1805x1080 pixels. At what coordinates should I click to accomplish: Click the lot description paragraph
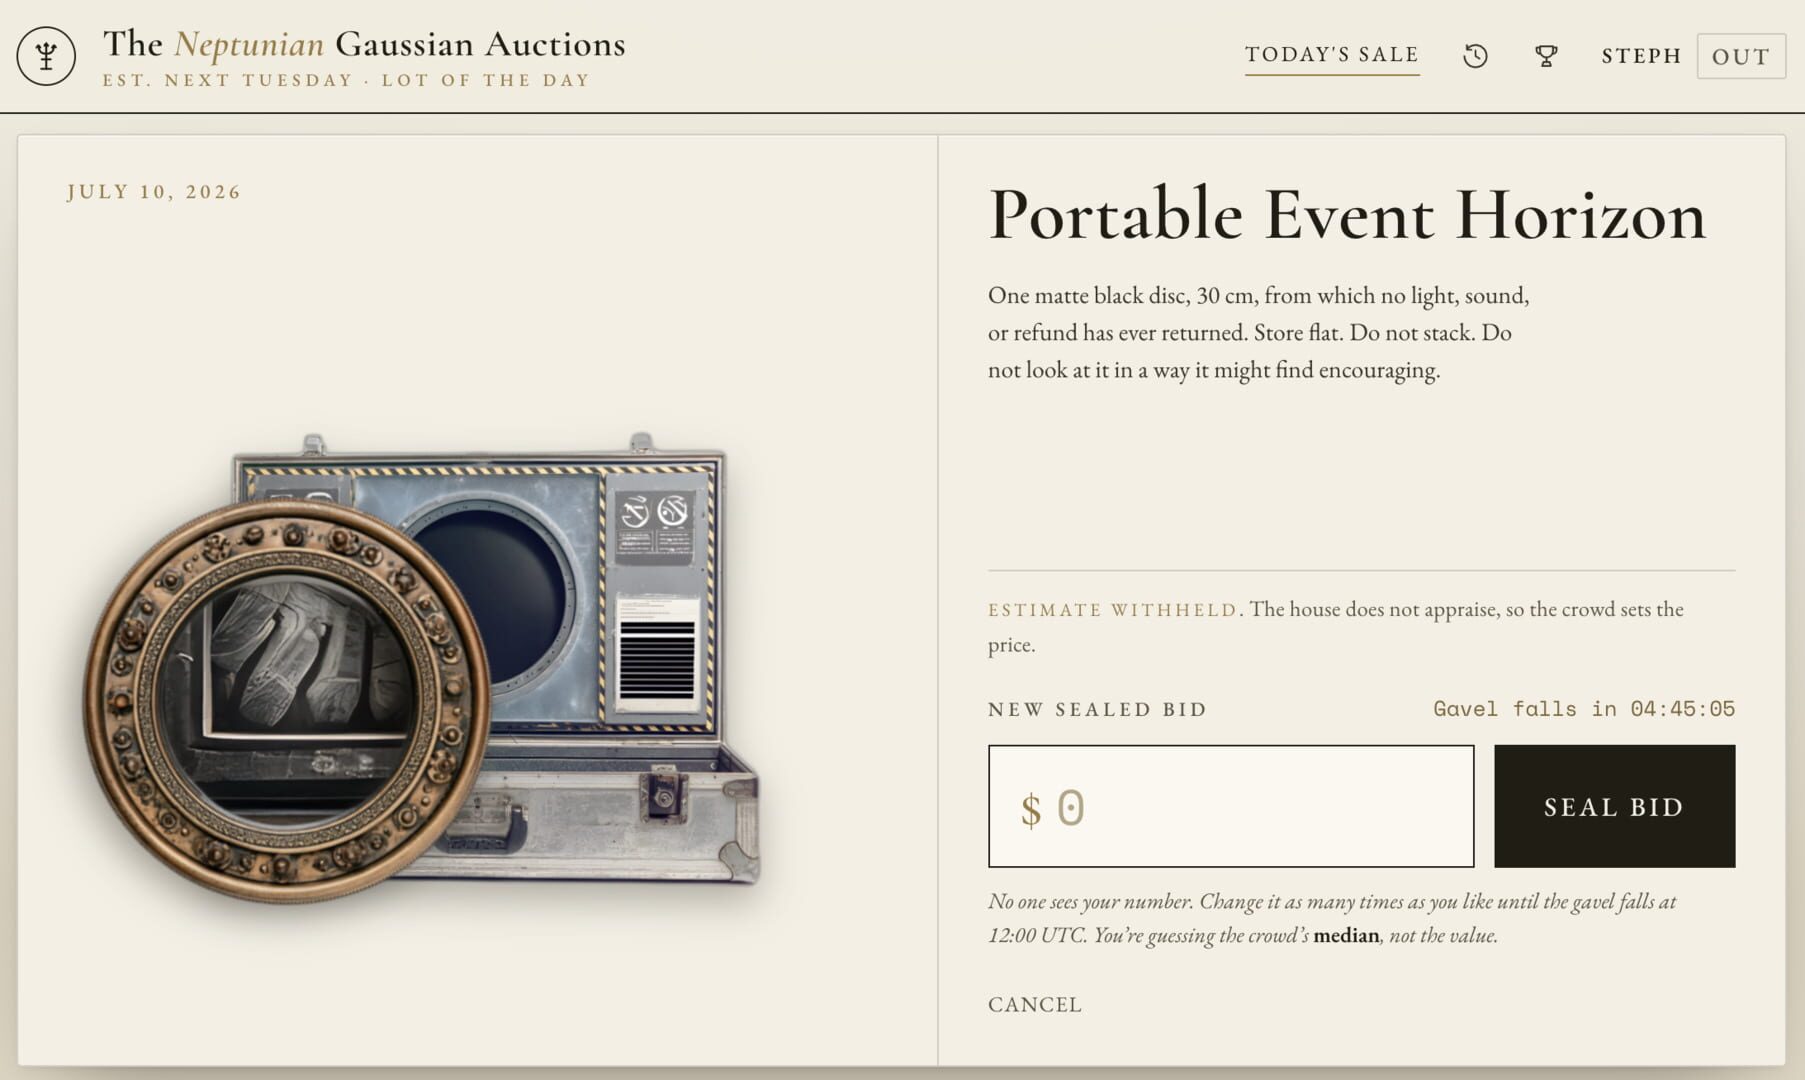click(1259, 333)
